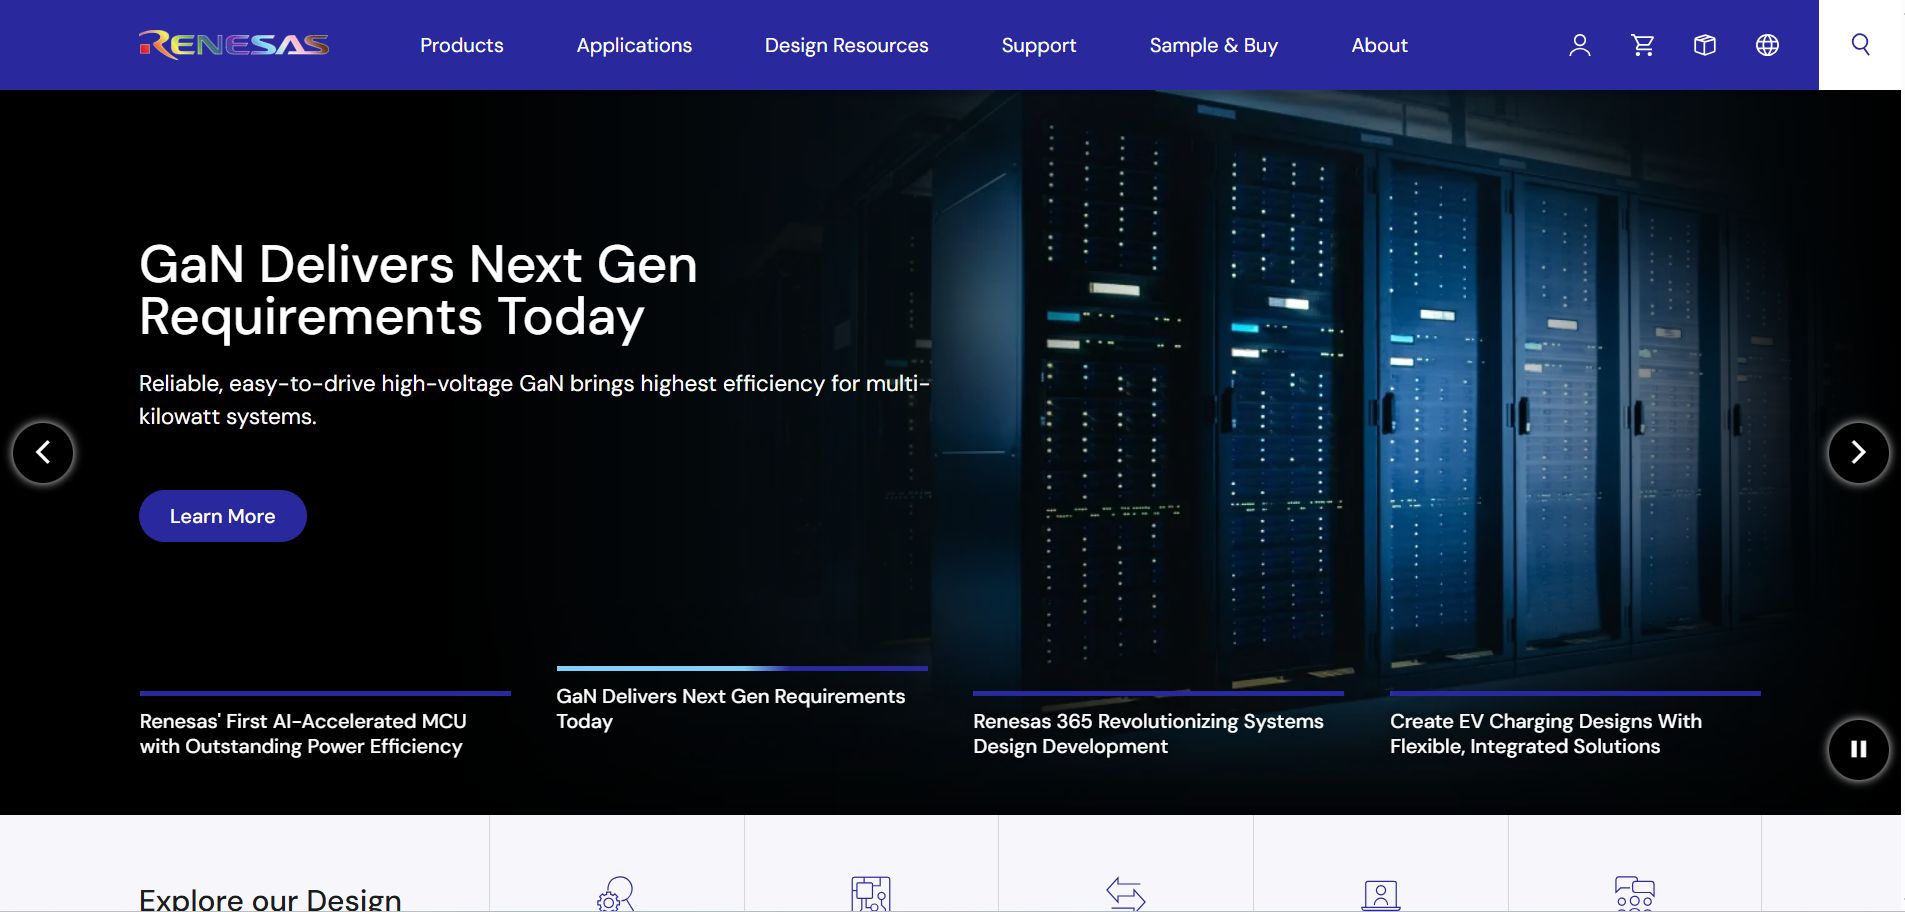
Task: Open the user account icon
Action: tap(1579, 45)
